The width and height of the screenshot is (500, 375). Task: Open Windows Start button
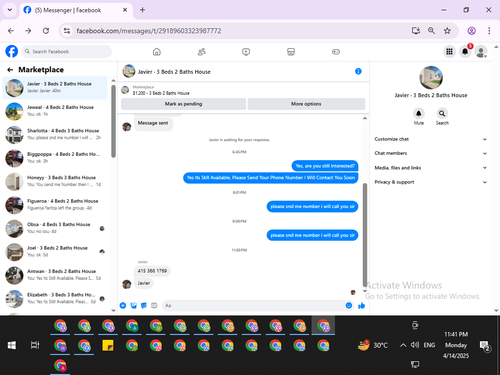click(12, 345)
